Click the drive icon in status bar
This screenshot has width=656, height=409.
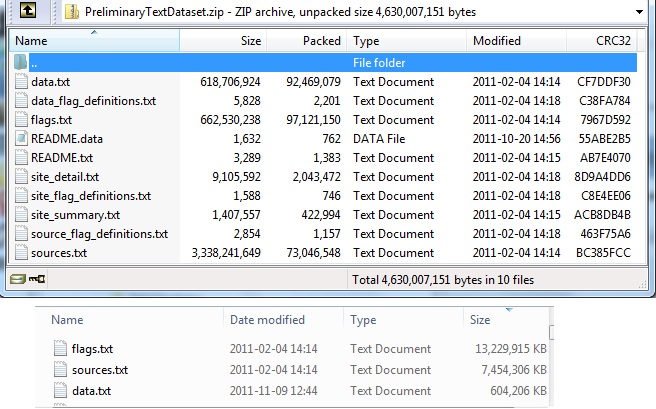click(17, 279)
